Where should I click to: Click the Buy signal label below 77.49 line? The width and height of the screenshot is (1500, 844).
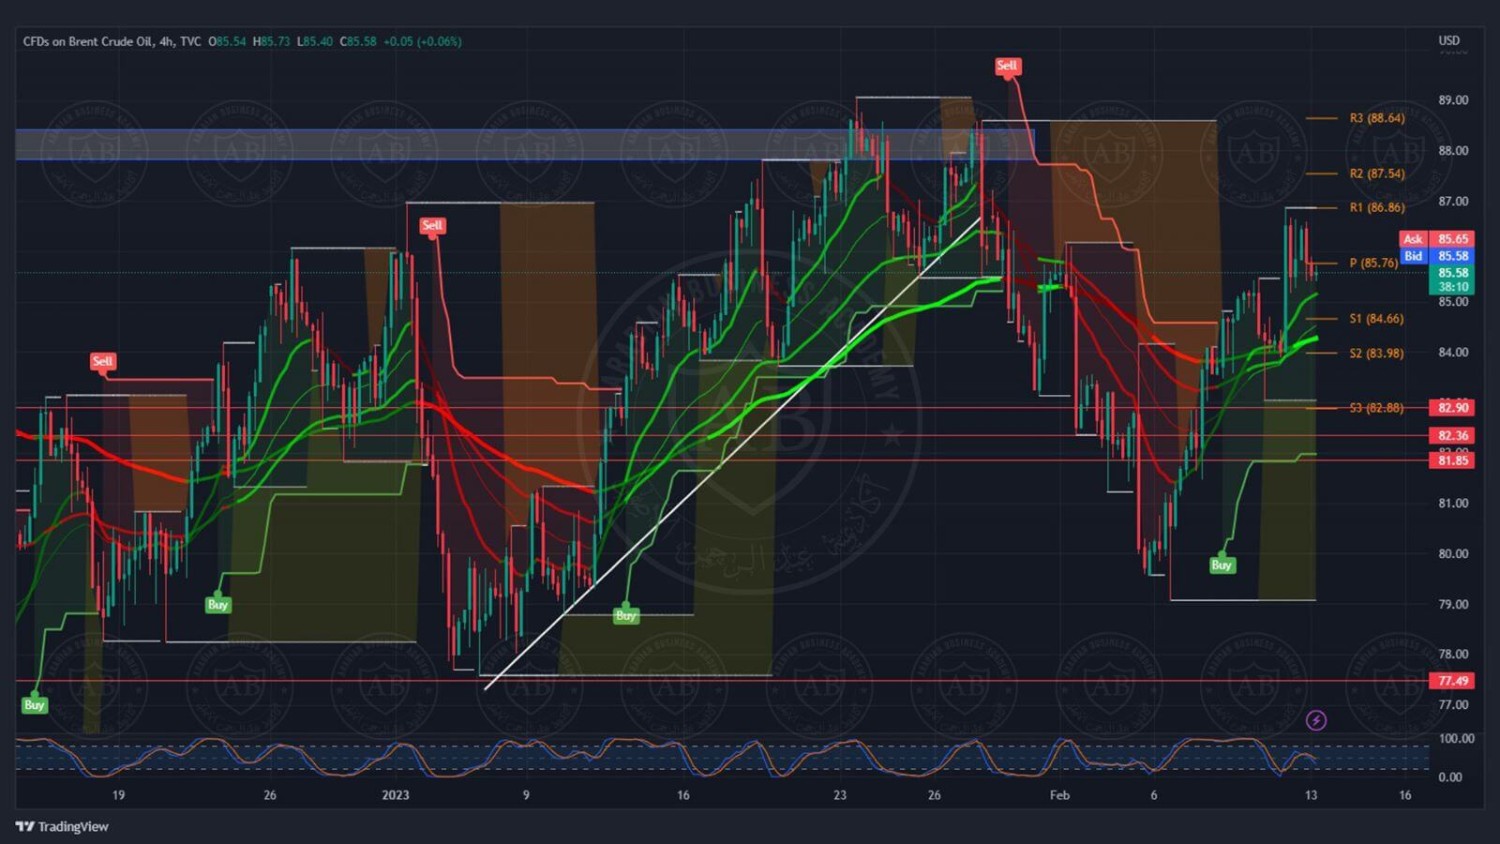[x=34, y=705]
